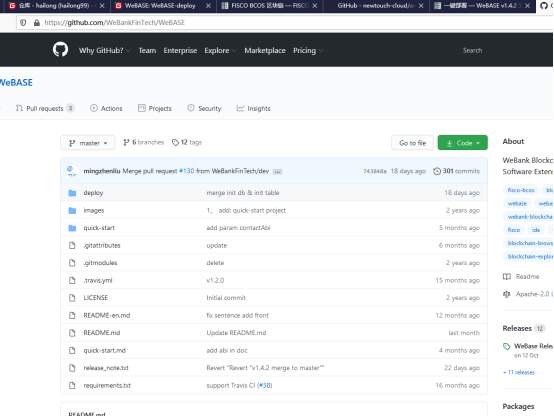Select the README-en.md file icon
This screenshot has height=416, width=554.
point(72,315)
